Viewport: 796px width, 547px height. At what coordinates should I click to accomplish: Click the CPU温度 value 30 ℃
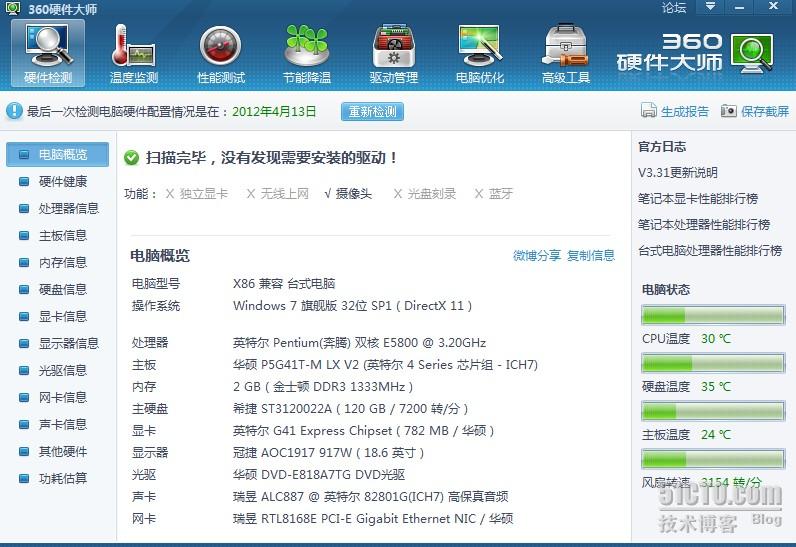716,338
